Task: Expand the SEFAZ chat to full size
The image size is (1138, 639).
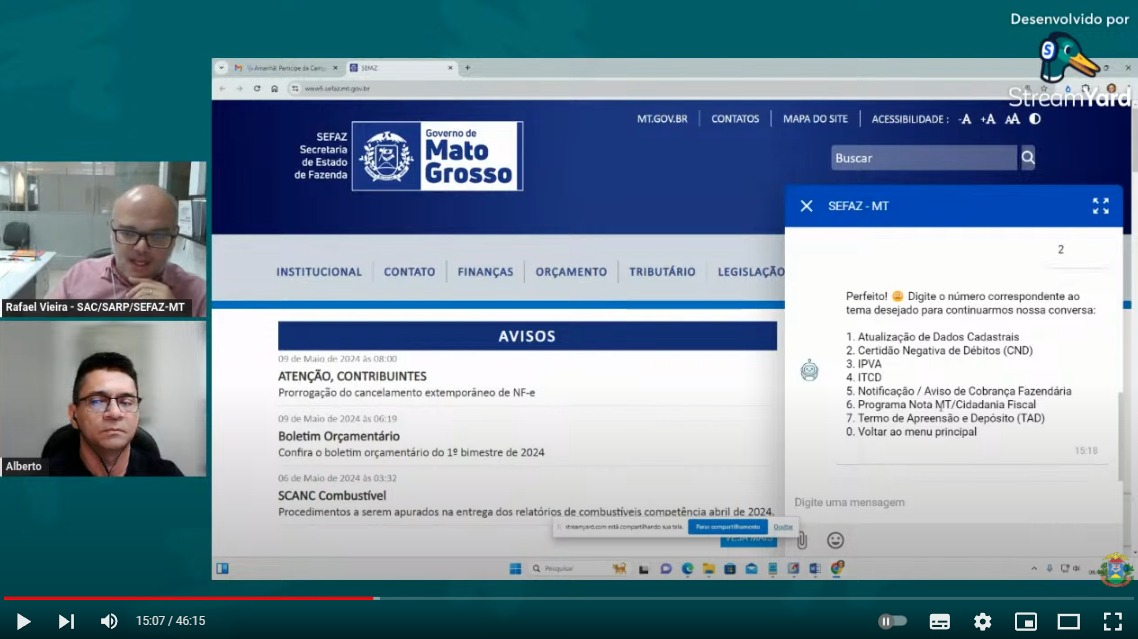Action: coord(1100,206)
